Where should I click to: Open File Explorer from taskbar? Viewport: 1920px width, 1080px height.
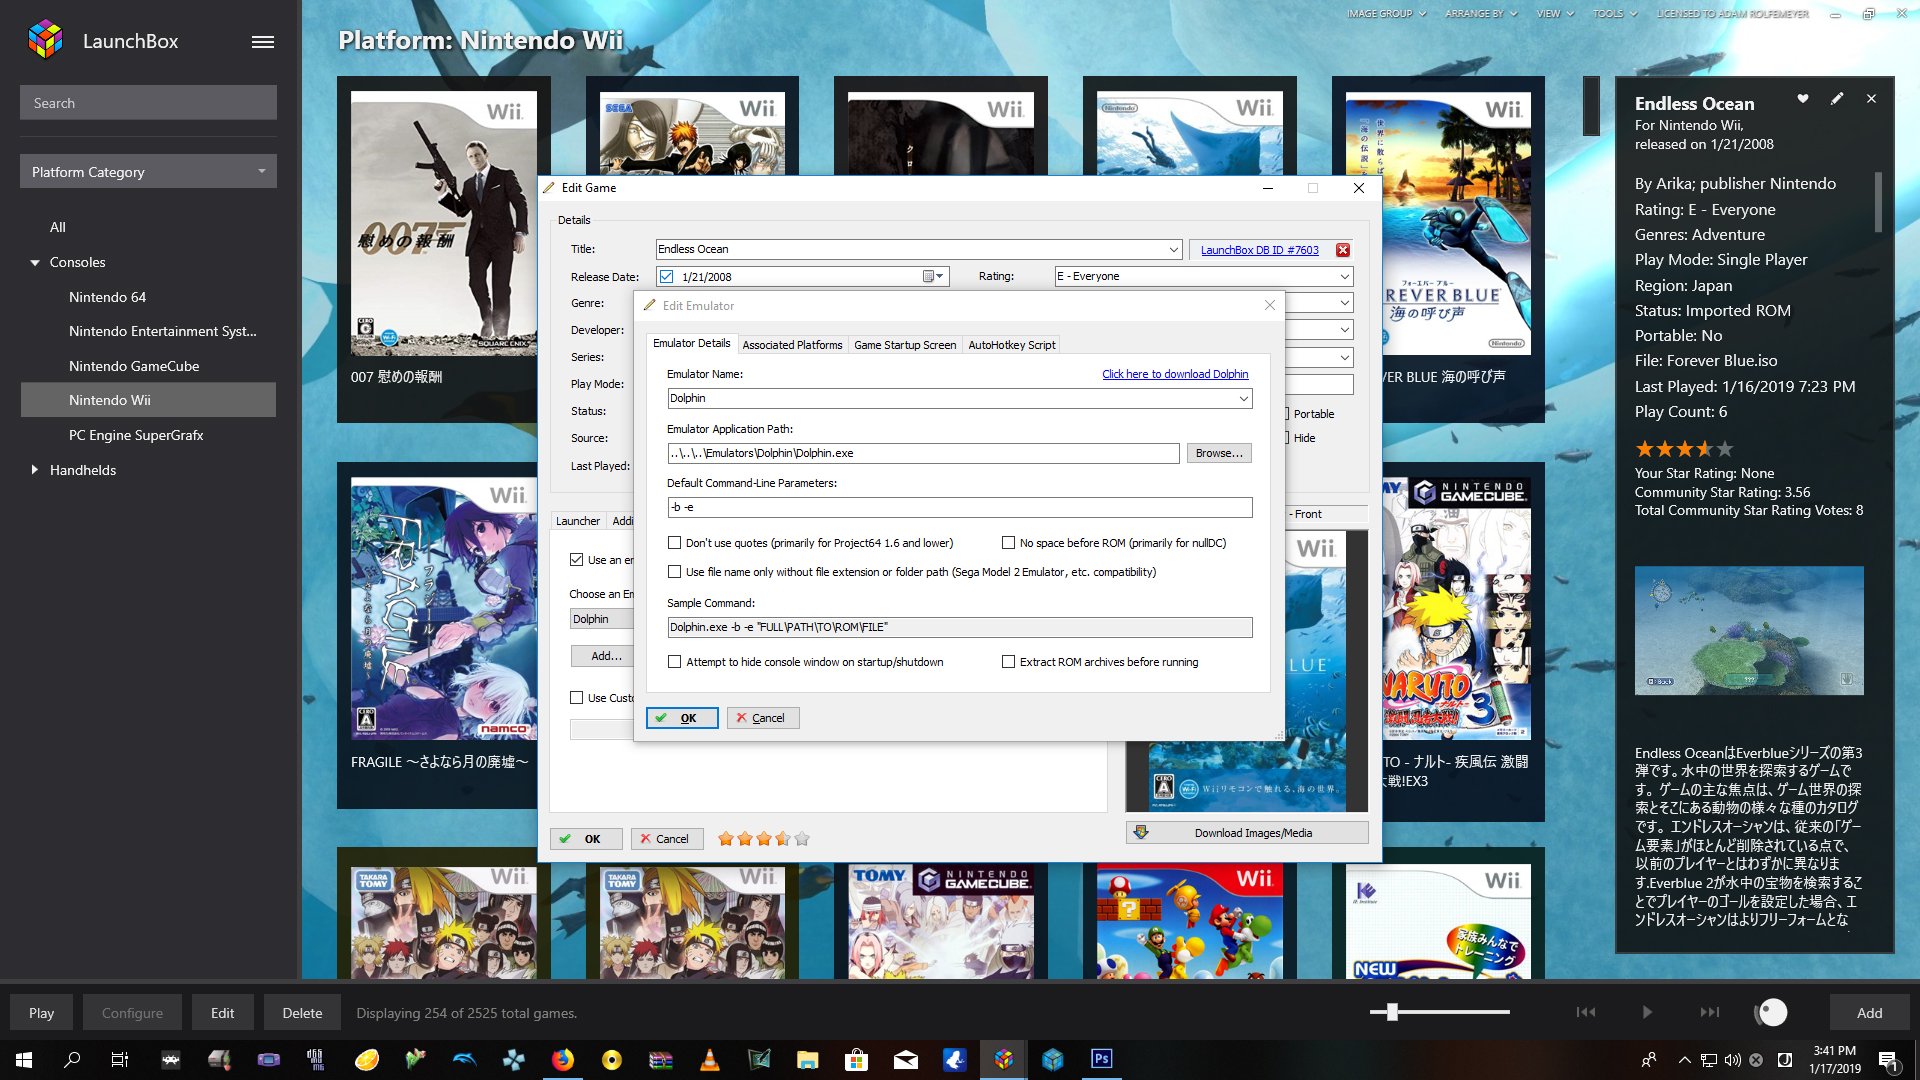808,1060
